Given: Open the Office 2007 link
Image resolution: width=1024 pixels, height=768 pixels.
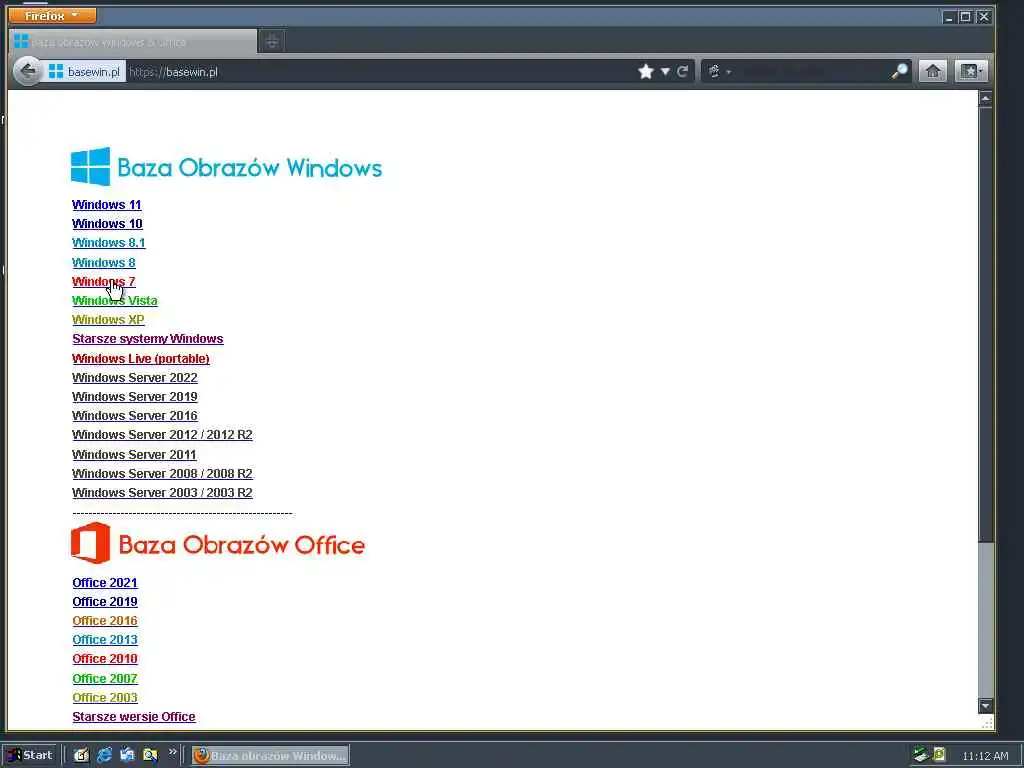Looking at the screenshot, I should pos(105,679).
